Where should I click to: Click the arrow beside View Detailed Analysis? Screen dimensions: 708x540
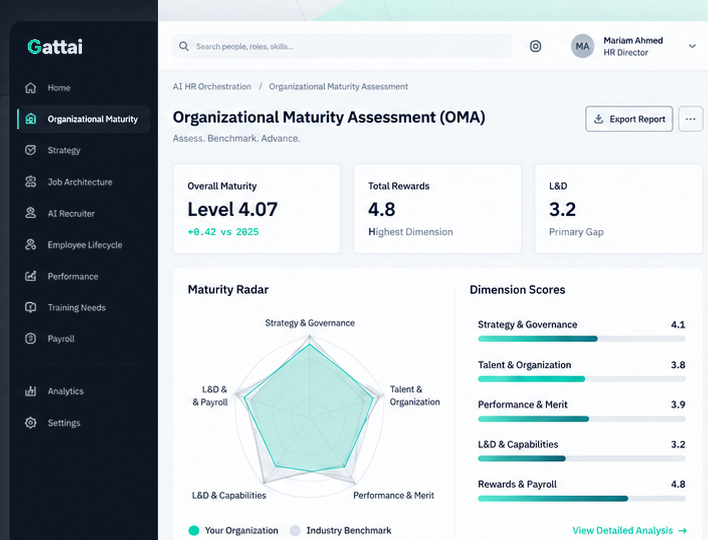coord(683,531)
